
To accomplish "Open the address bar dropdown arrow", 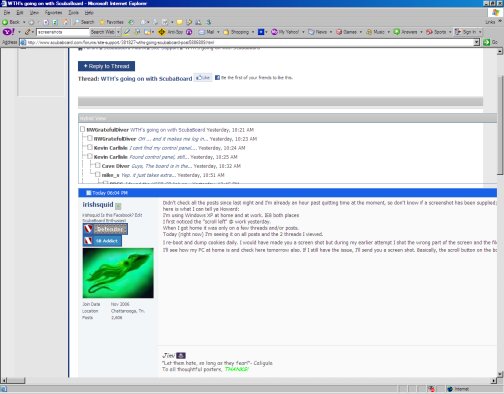I will 477,42.
